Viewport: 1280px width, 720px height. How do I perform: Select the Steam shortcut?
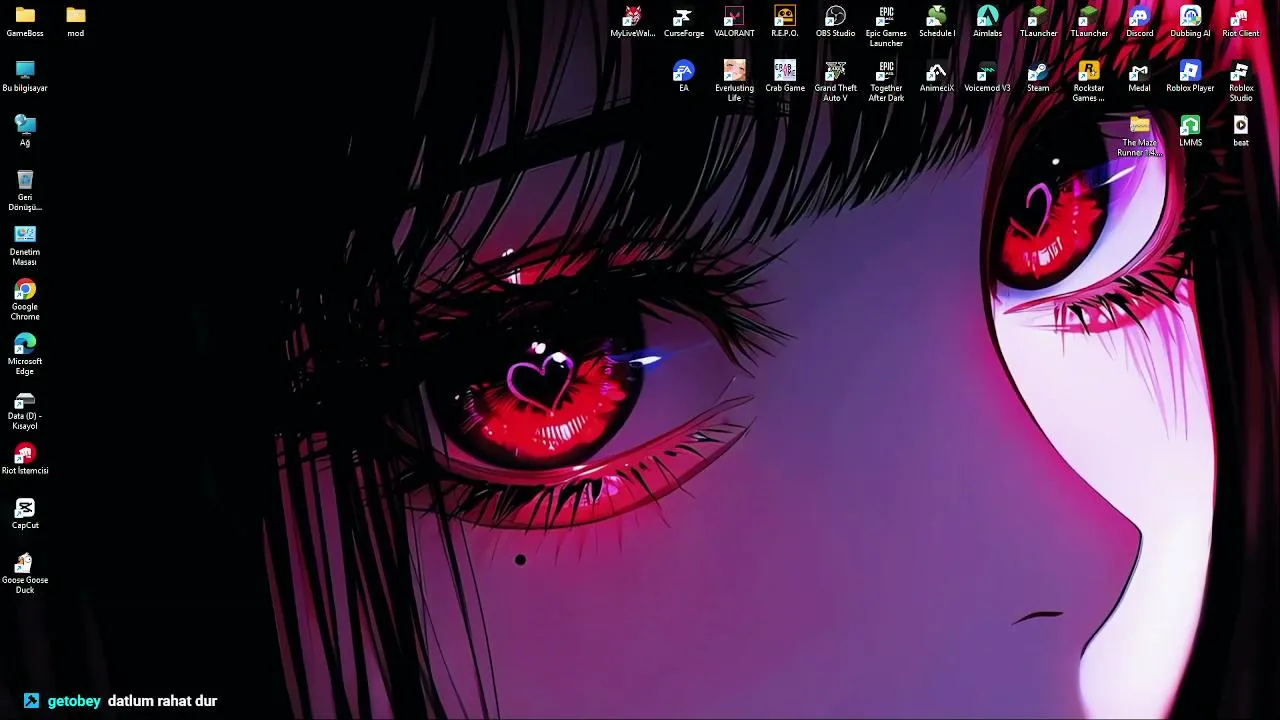(x=1038, y=76)
